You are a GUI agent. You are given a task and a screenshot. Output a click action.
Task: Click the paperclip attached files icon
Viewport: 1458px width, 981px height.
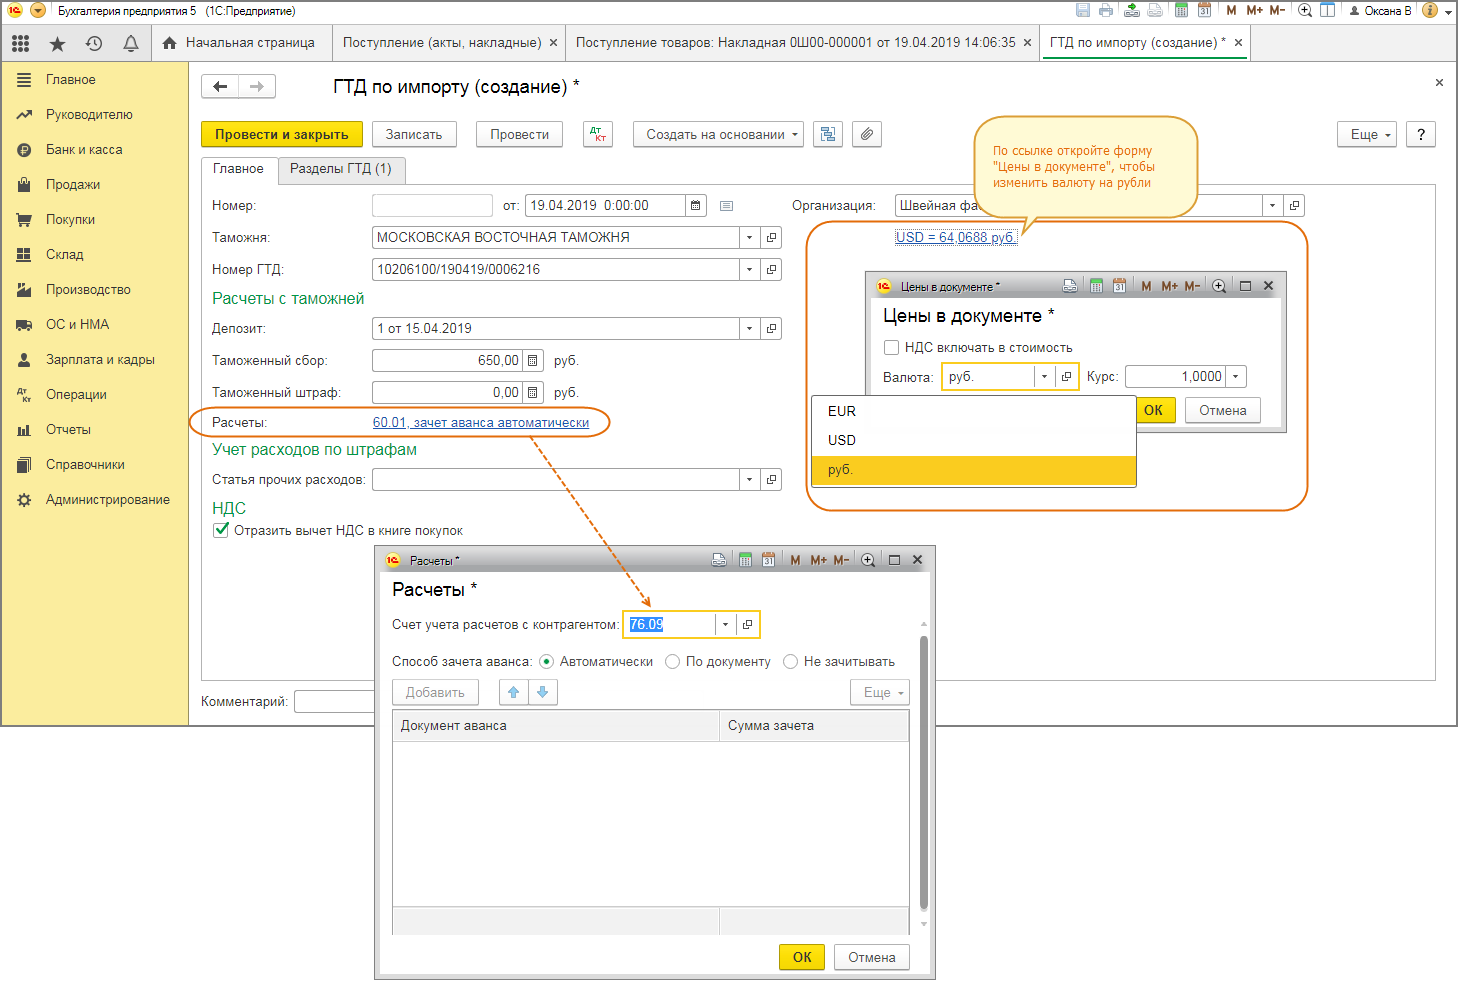pyautogui.click(x=867, y=134)
